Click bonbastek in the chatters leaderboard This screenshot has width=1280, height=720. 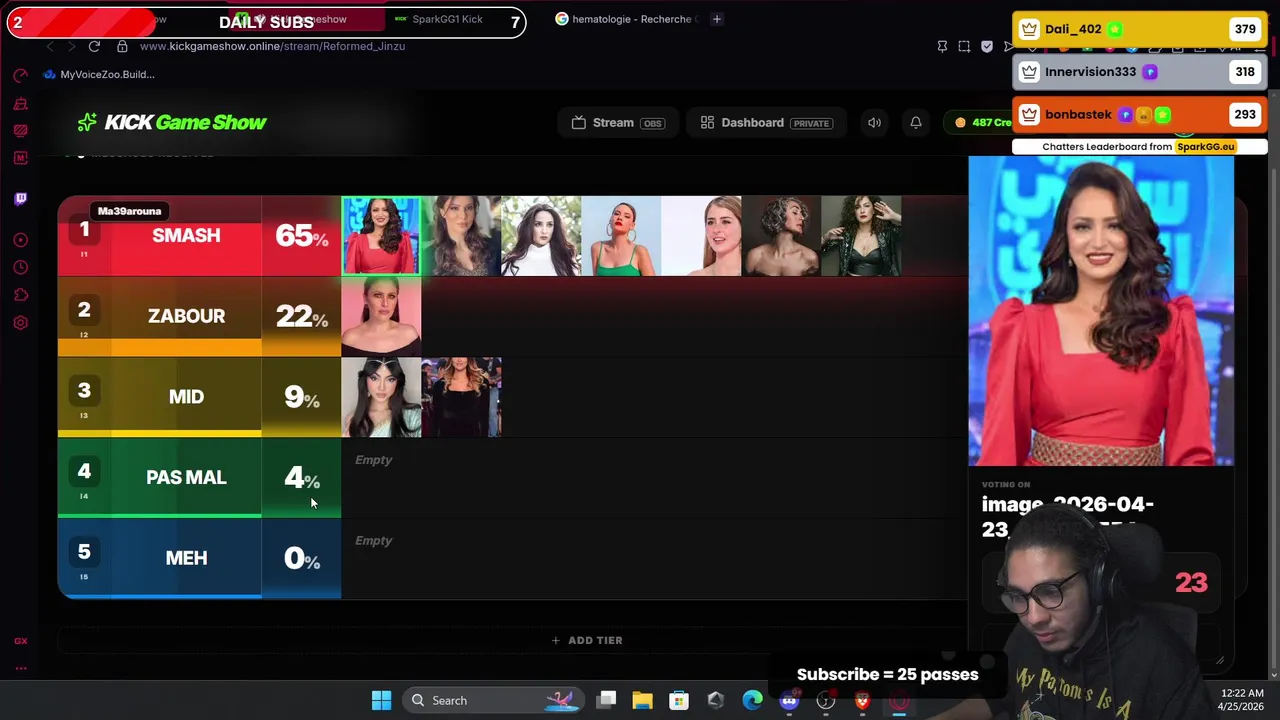1140,114
